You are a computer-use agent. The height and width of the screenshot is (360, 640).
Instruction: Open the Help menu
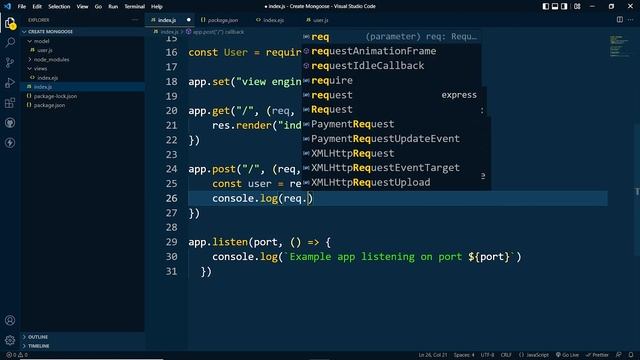(x=157, y=7)
